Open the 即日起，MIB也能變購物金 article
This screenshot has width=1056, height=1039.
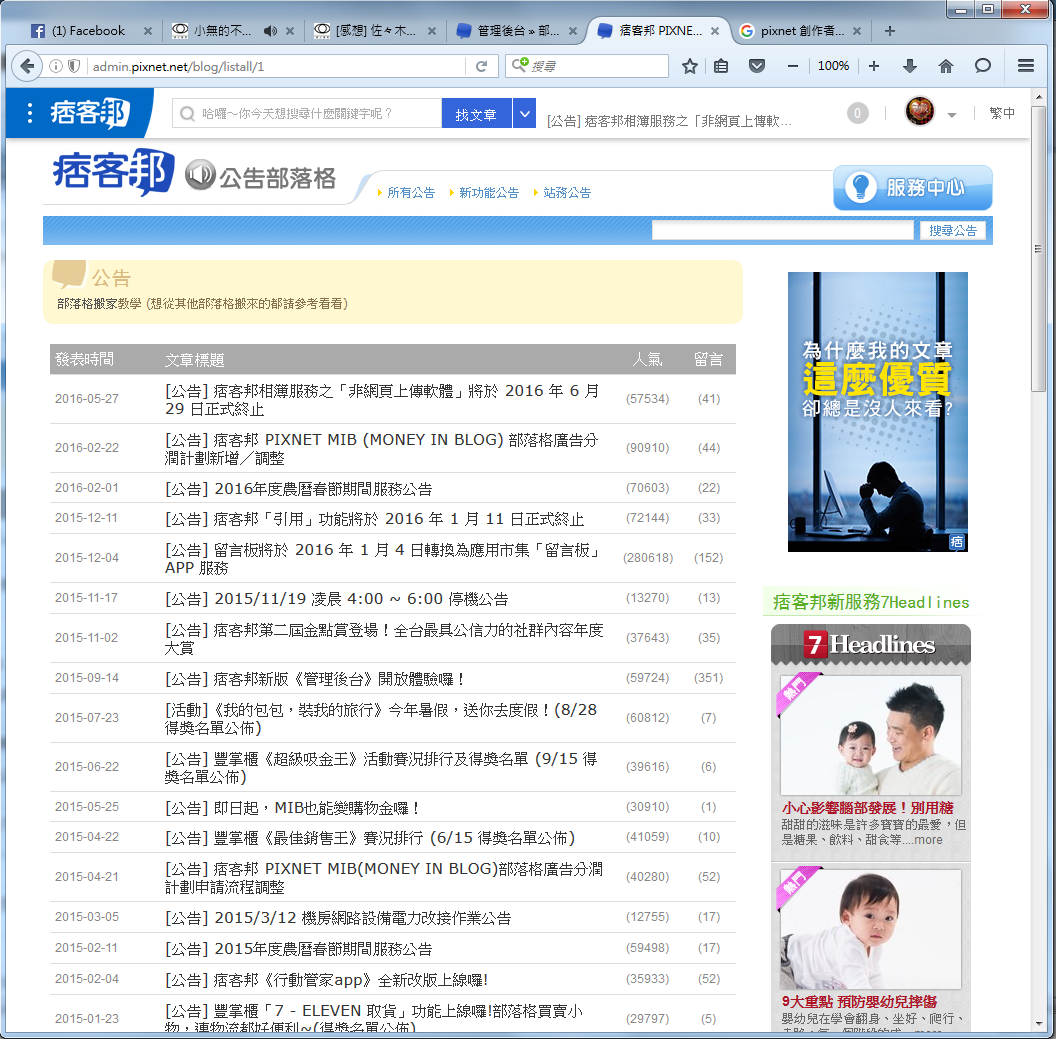(294, 807)
